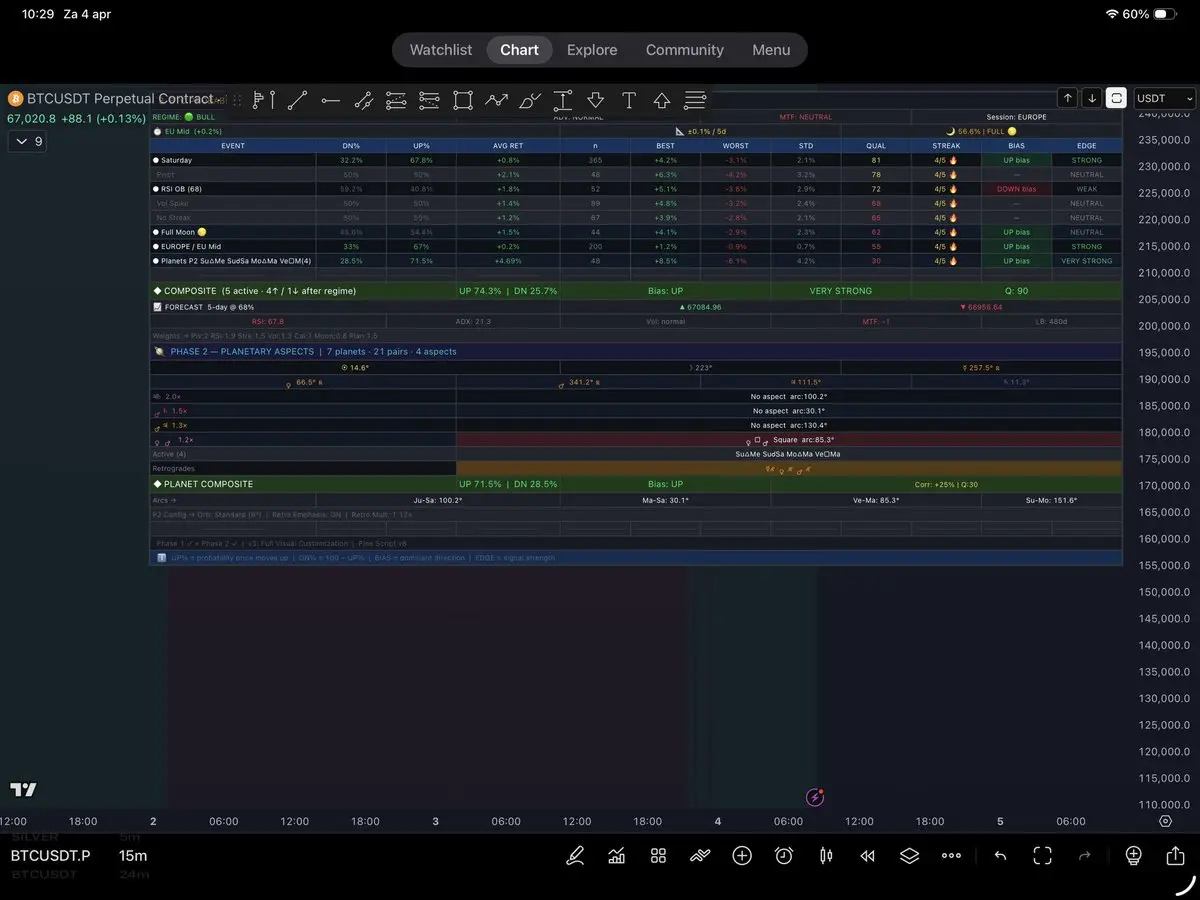This screenshot has height=900, width=1200.
Task: Open the layers object tree icon
Action: (908, 856)
